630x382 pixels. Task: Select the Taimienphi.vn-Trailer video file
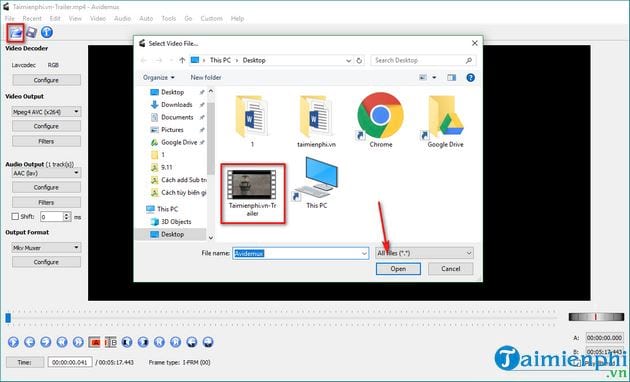(252, 193)
